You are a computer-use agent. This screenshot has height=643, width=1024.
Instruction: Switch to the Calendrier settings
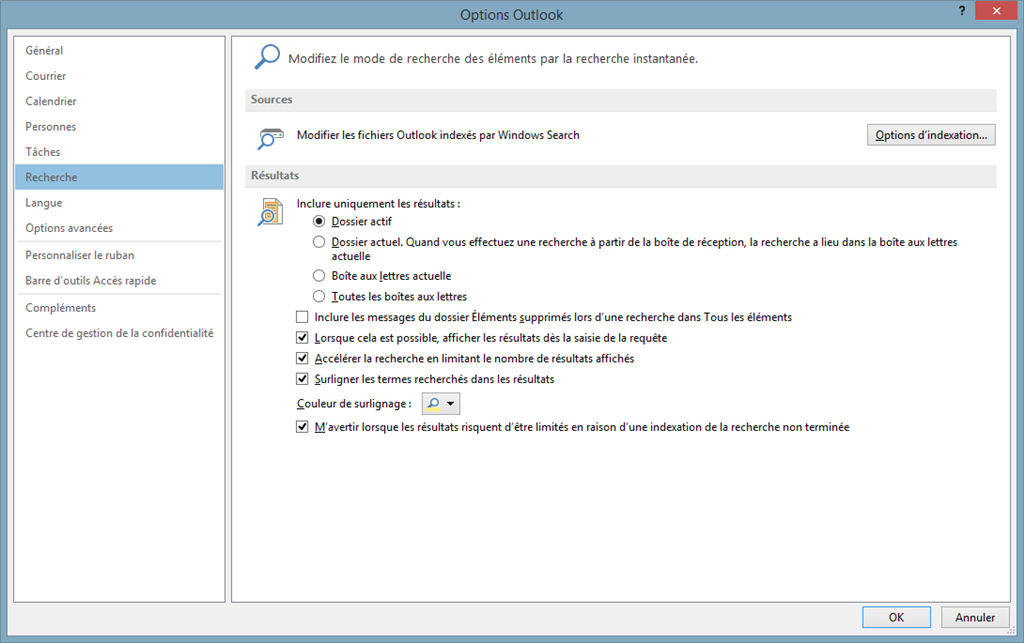click(119, 101)
